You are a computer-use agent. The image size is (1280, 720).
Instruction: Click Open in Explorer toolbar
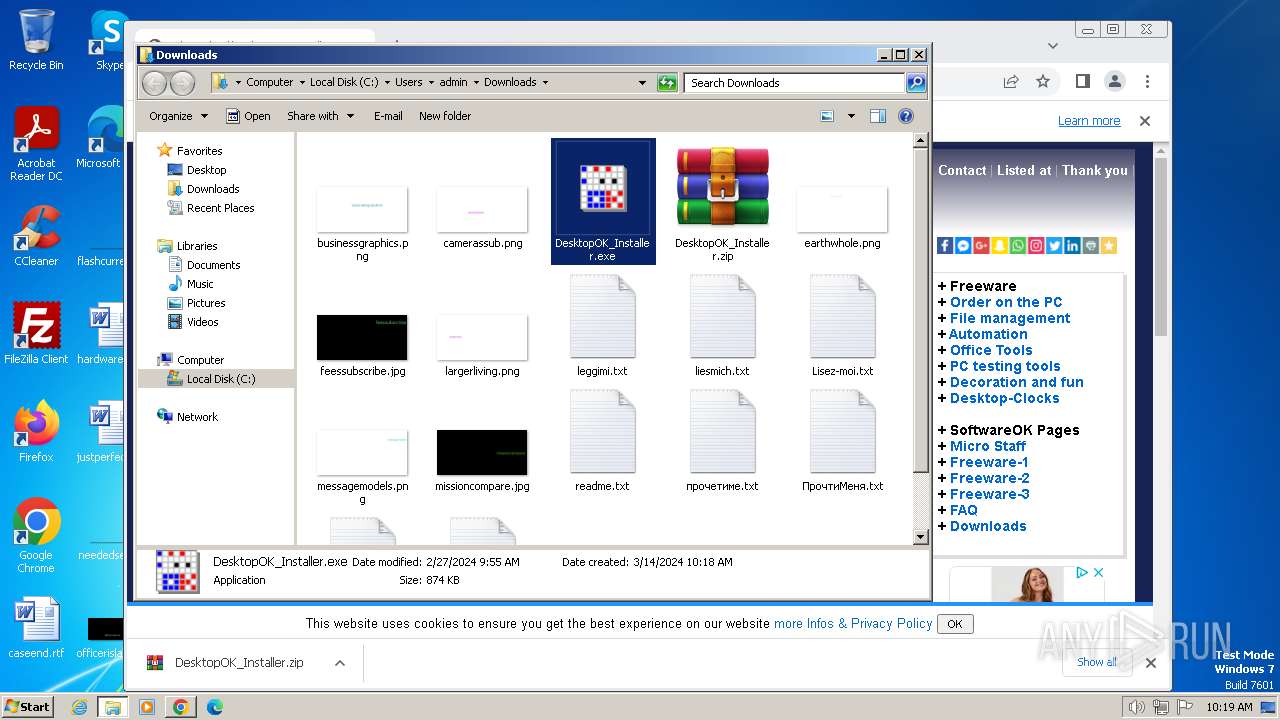tap(248, 116)
